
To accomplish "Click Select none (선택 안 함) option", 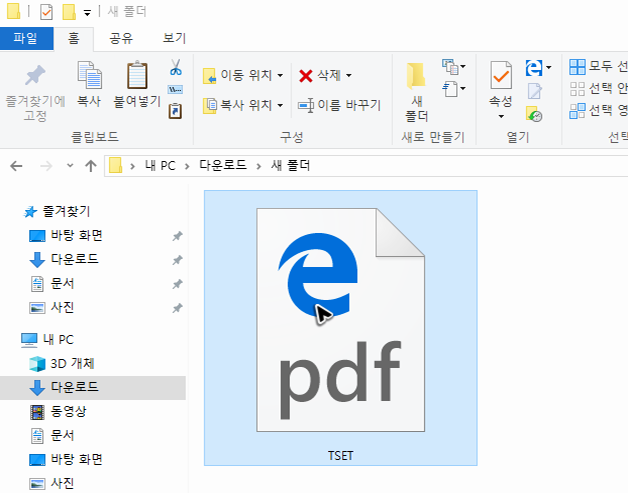I will click(x=598, y=89).
